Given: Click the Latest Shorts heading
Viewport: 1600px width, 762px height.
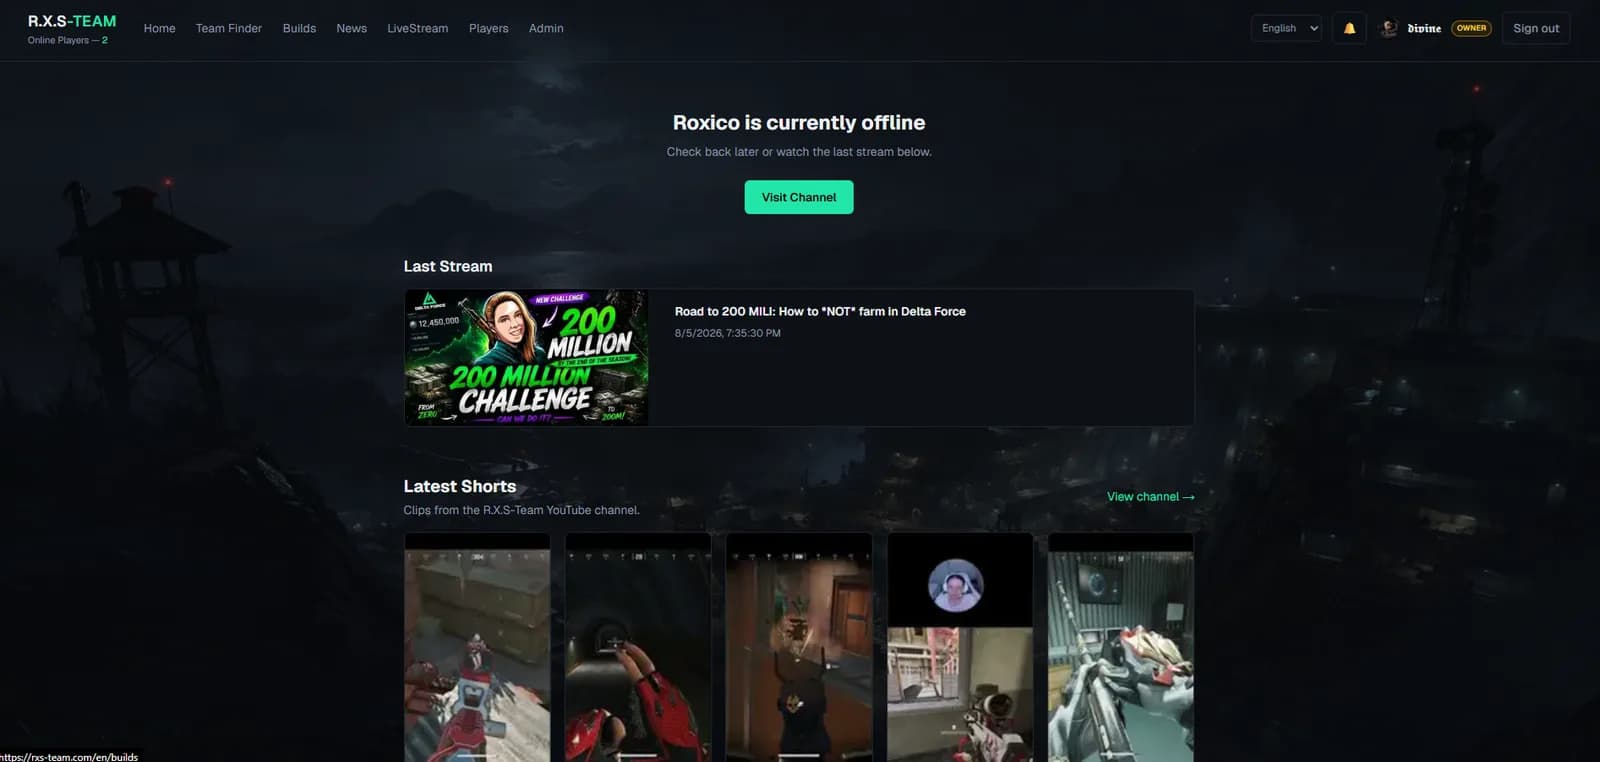Looking at the screenshot, I should coord(460,486).
